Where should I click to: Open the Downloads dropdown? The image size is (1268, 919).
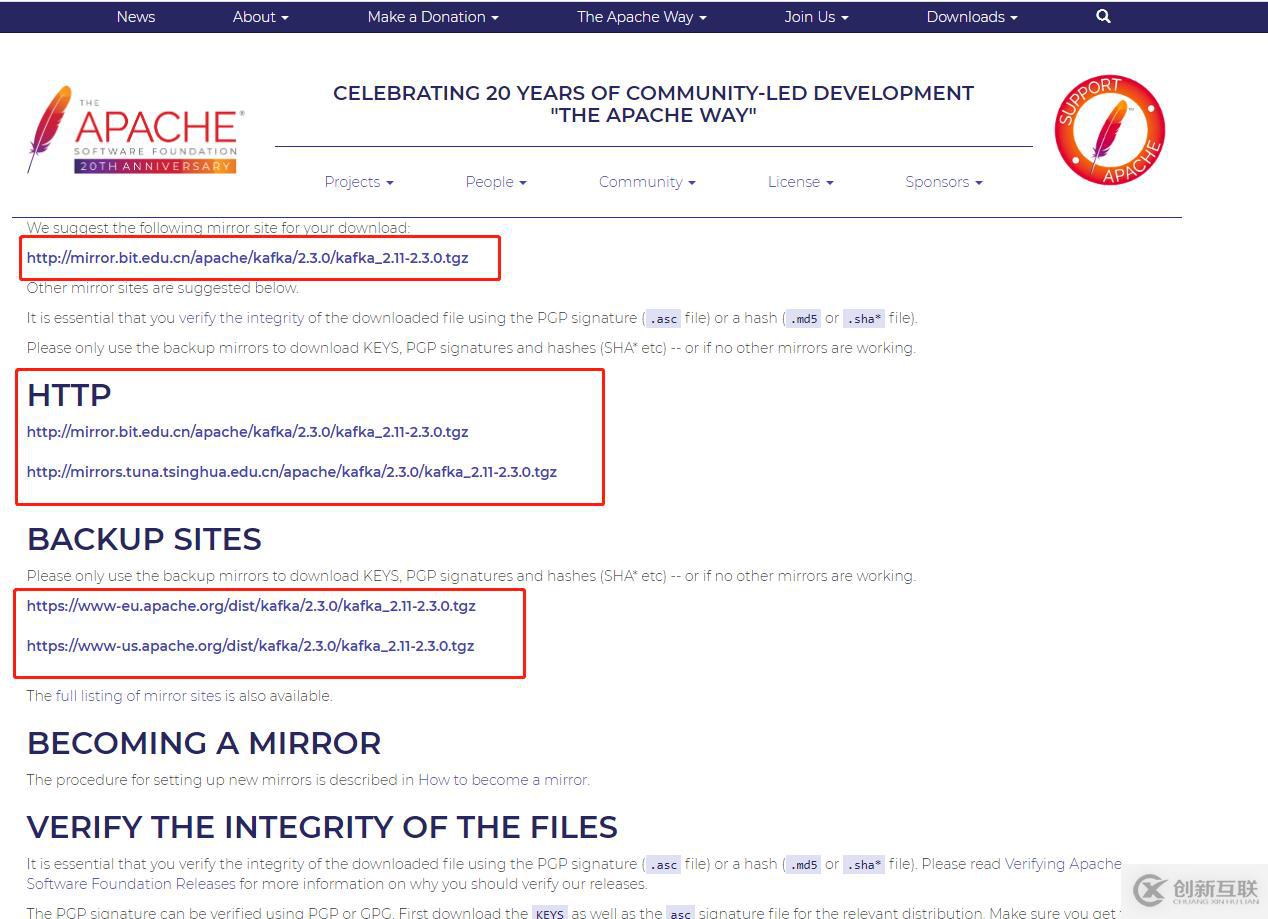[972, 17]
